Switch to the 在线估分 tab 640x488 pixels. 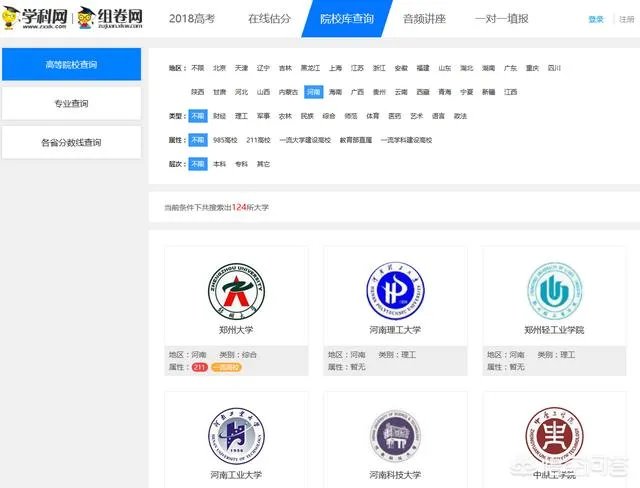[269, 19]
